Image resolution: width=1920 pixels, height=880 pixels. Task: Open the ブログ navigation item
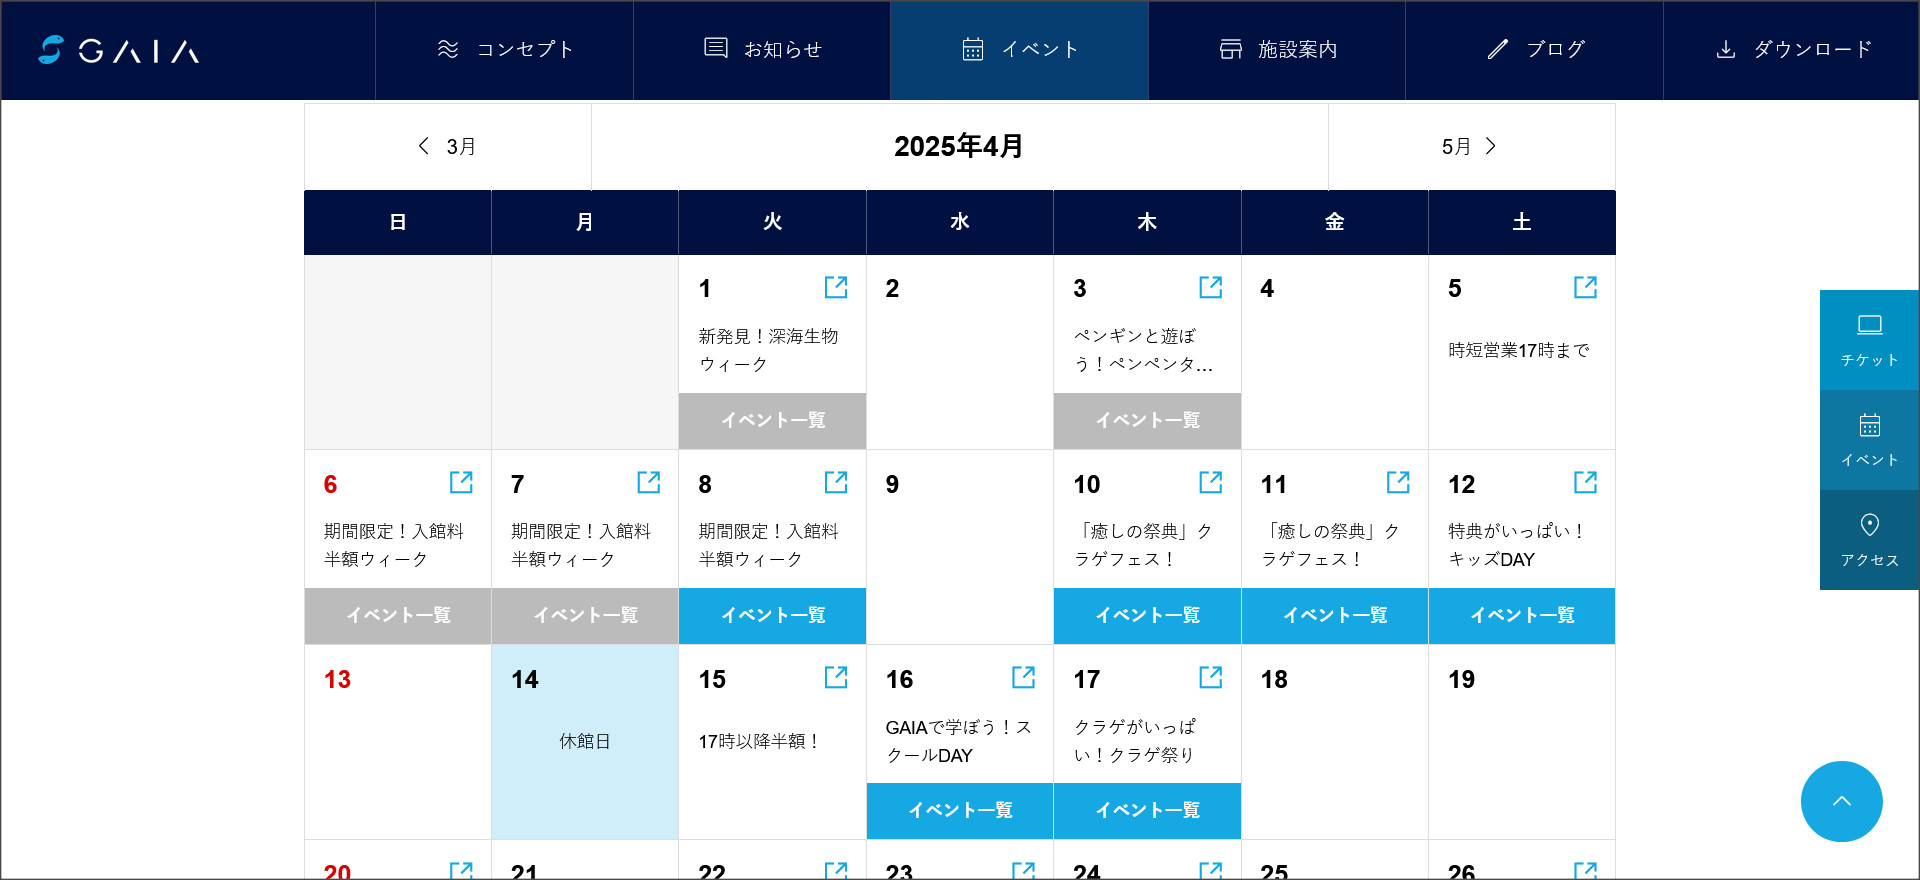point(1534,50)
